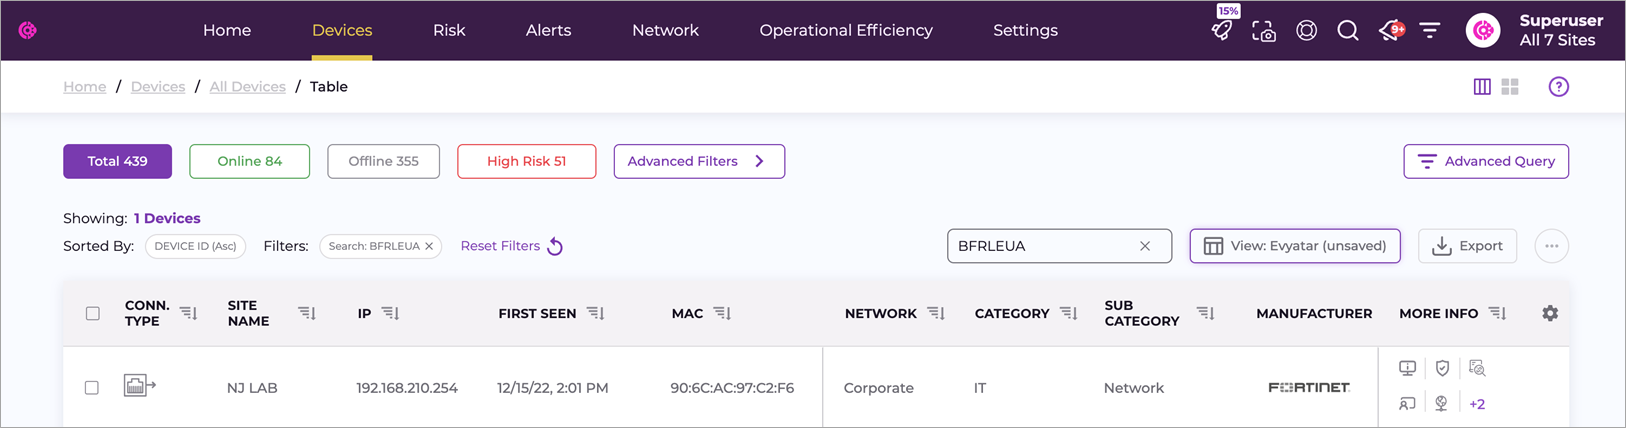1626x428 pixels.
Task: Click First Seen cell 12/15/22, 2:01 PM
Action: coord(552,388)
